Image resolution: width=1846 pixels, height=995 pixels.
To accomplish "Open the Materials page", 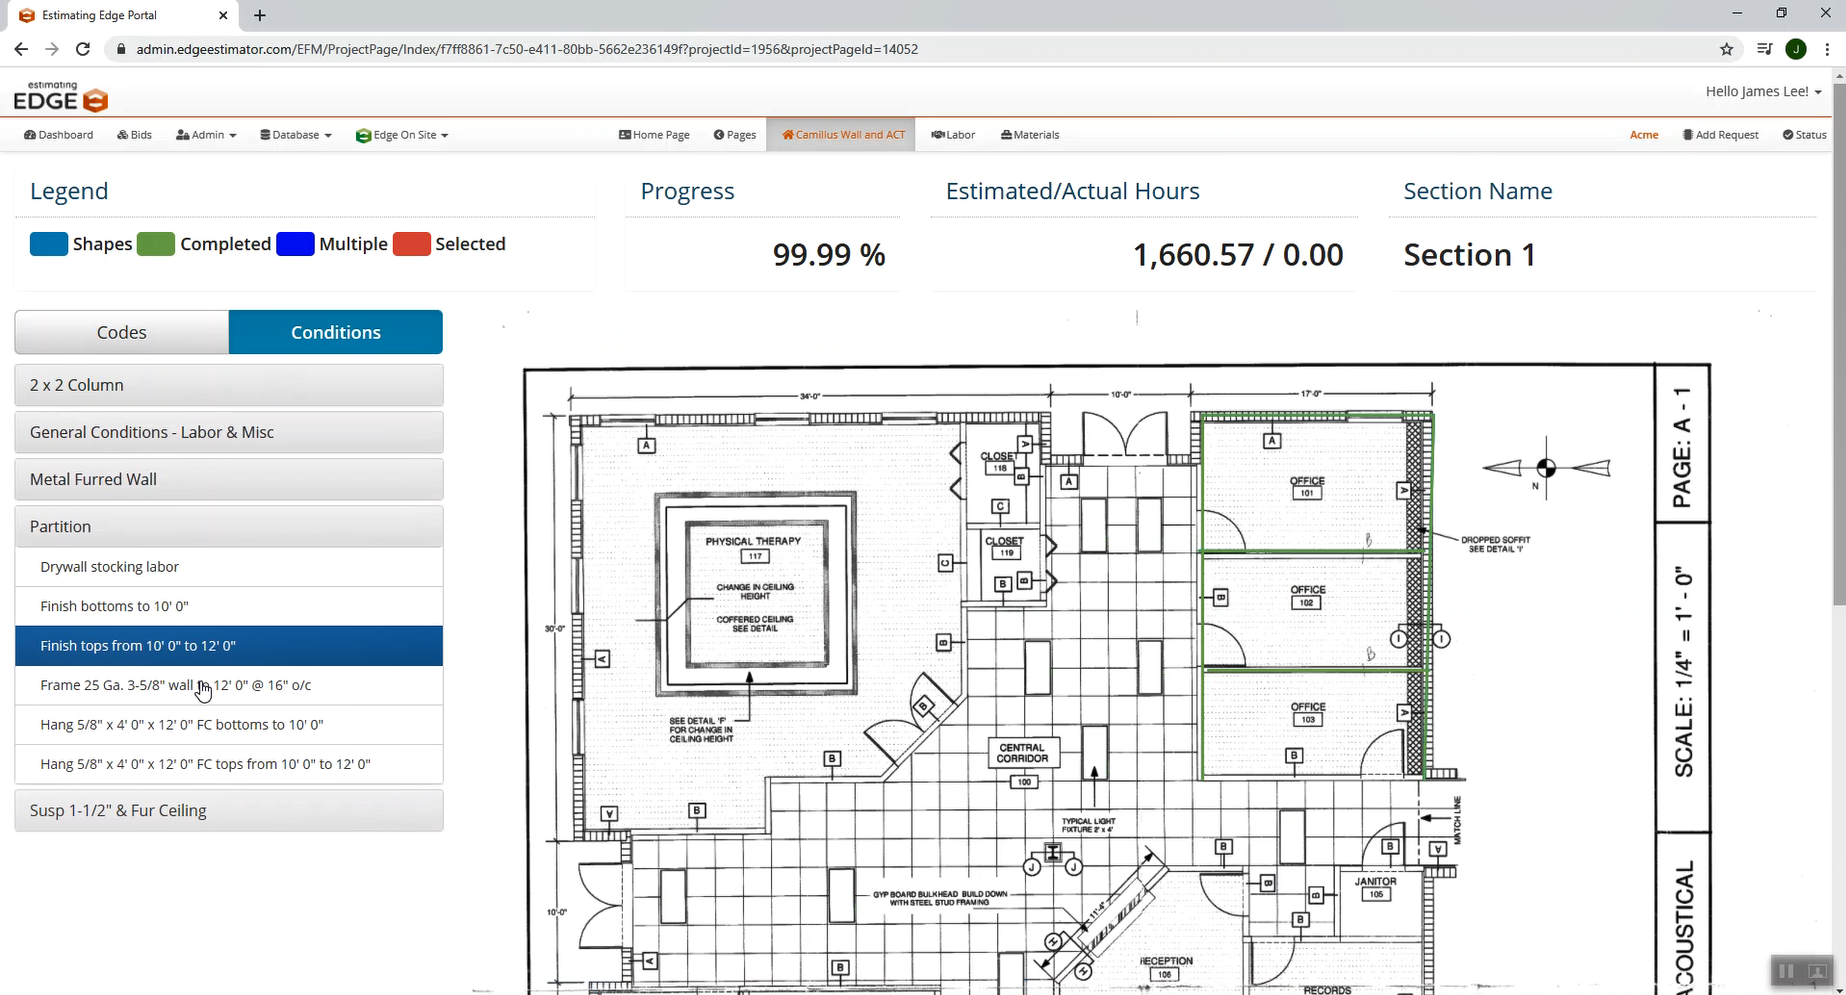I will pyautogui.click(x=1030, y=135).
